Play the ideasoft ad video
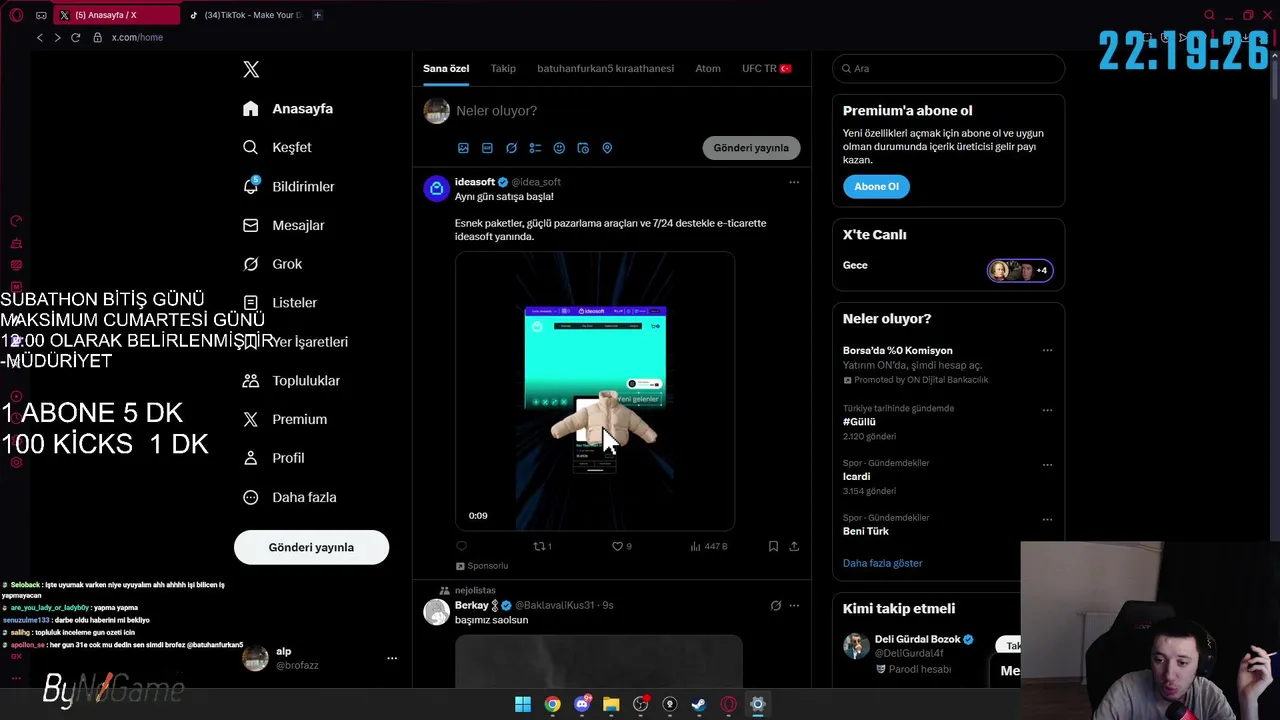Image resolution: width=1280 pixels, height=720 pixels. pos(595,391)
